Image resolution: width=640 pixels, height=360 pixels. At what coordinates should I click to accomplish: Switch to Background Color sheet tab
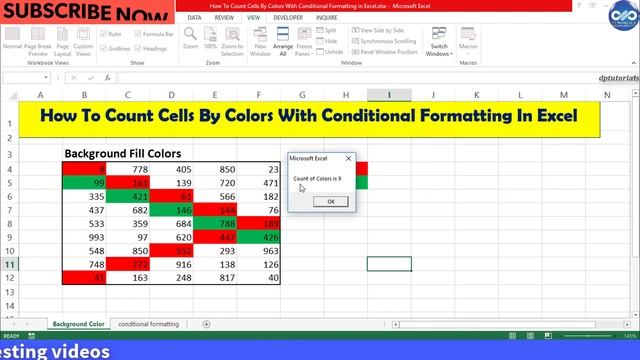tap(78, 324)
